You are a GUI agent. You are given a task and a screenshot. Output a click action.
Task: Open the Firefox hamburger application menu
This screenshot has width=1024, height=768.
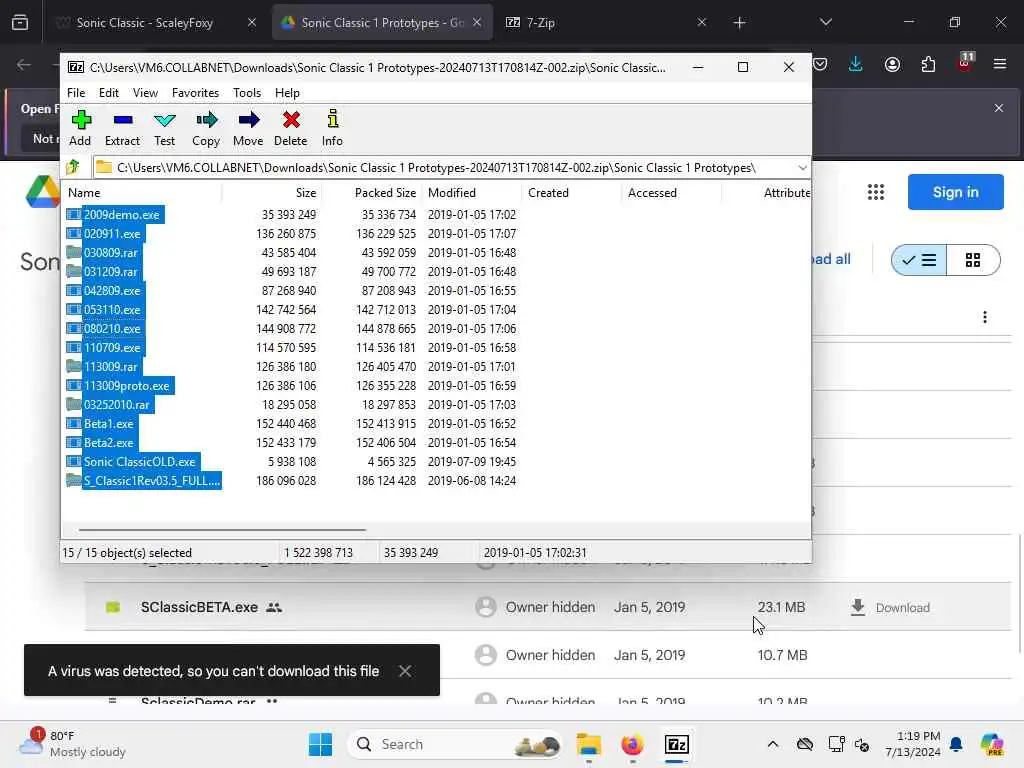[x=999, y=64]
